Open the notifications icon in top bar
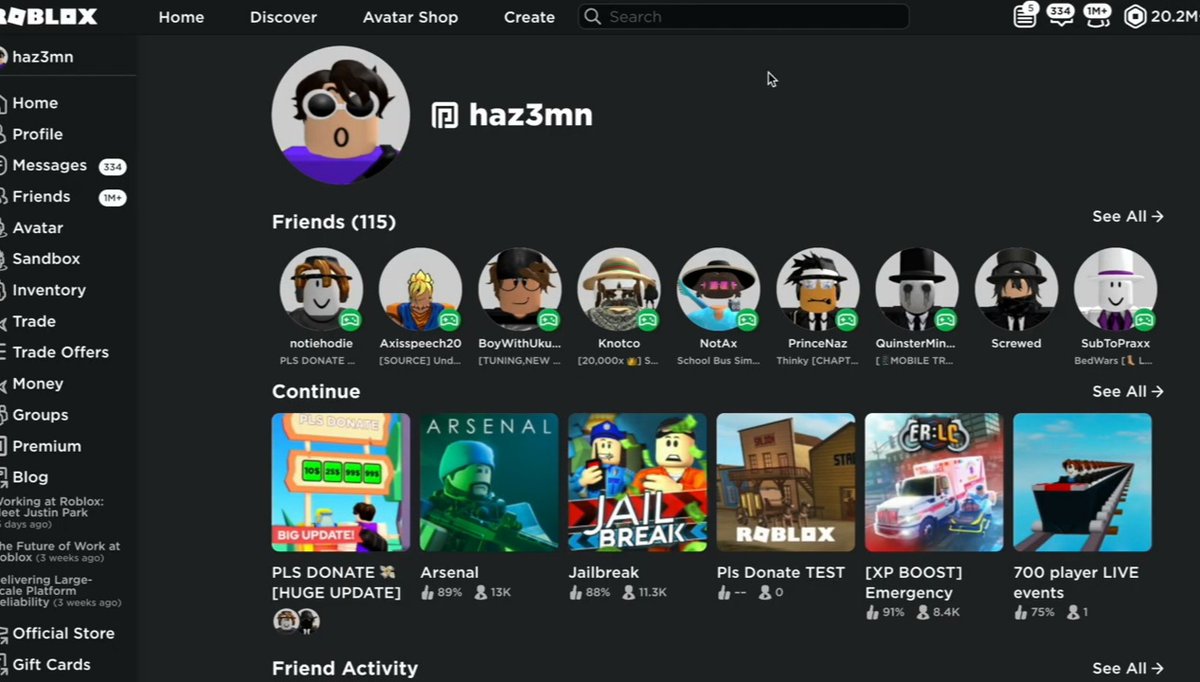 1024,15
